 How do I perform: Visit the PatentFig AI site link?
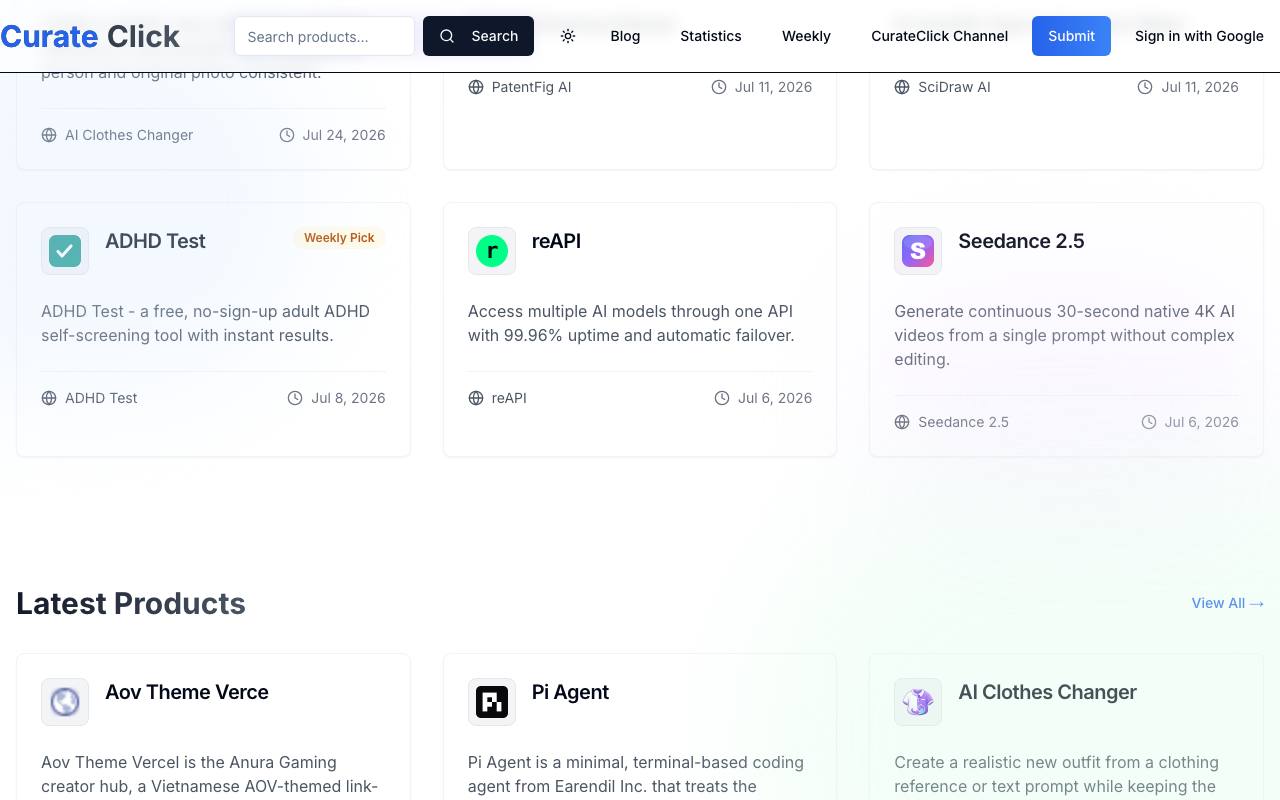pos(531,87)
